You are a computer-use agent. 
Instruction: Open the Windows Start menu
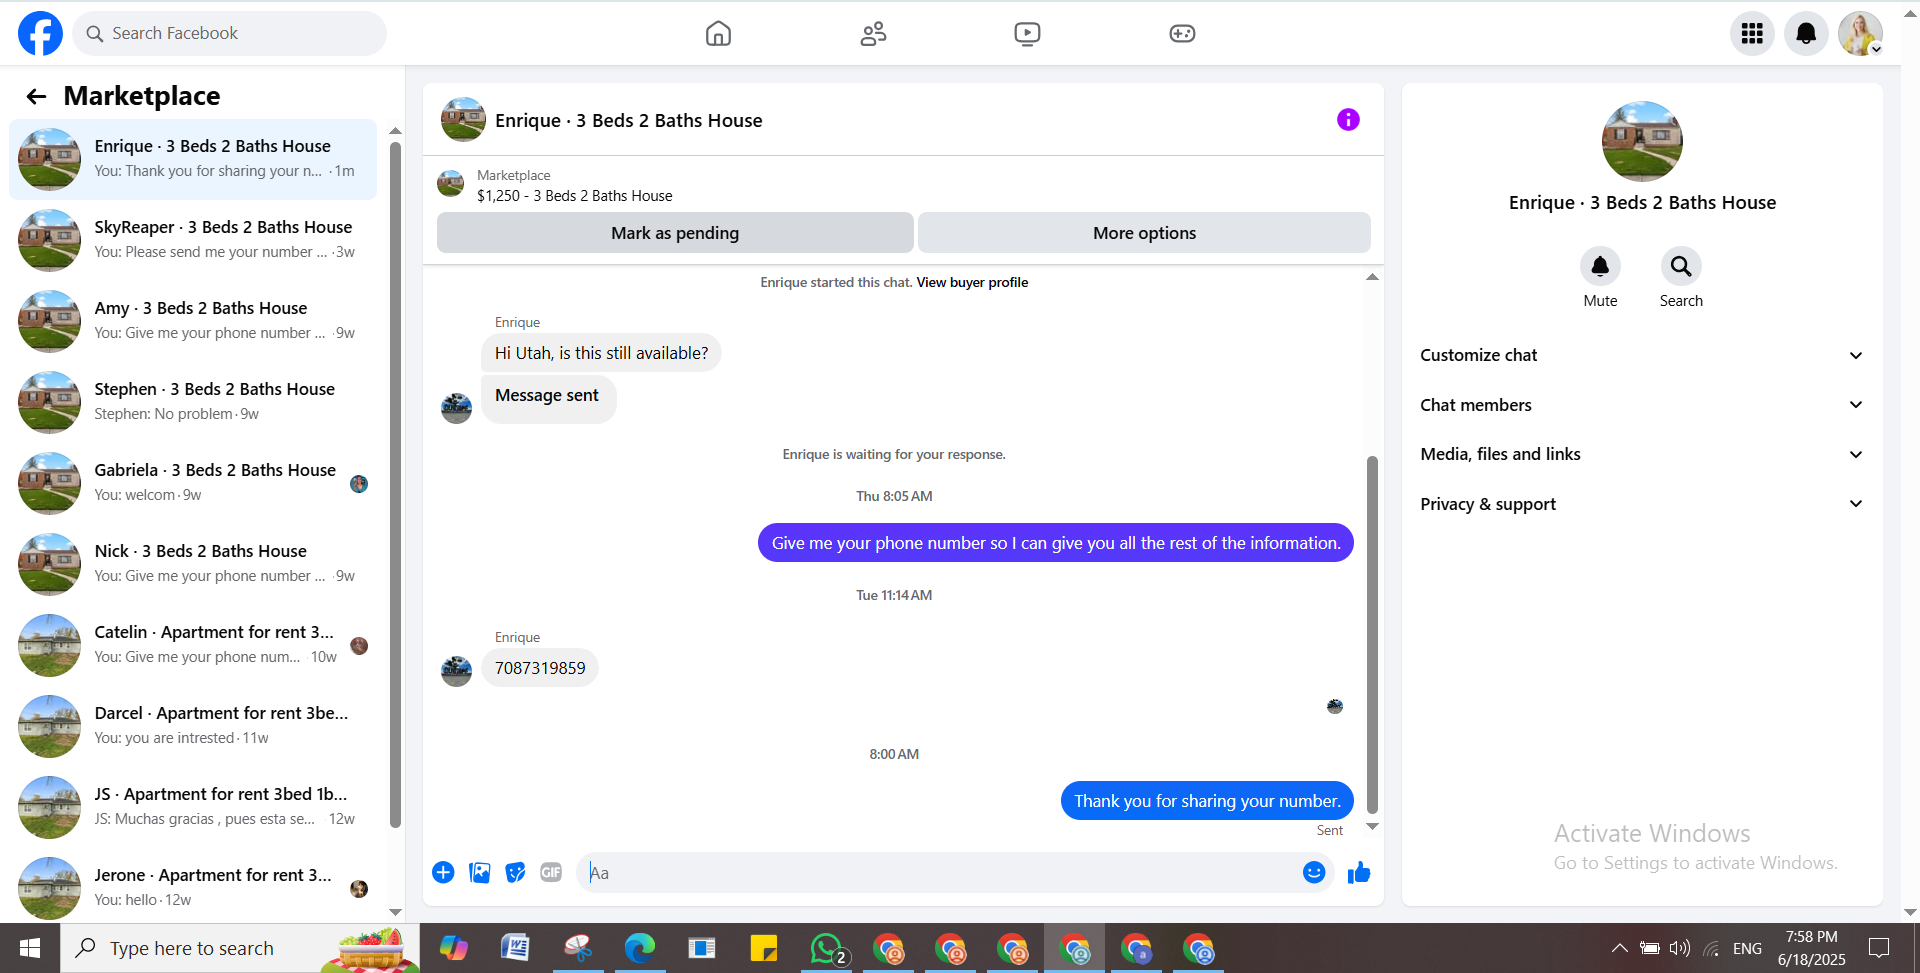[x=30, y=948]
